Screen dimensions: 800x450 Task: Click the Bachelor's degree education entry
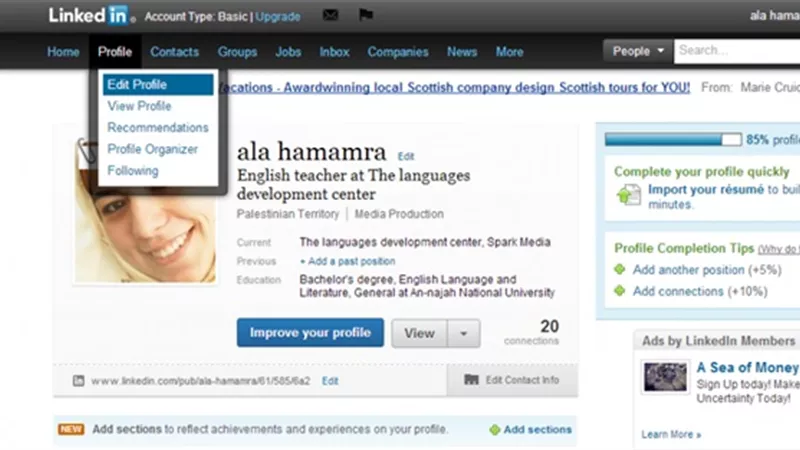click(x=427, y=286)
